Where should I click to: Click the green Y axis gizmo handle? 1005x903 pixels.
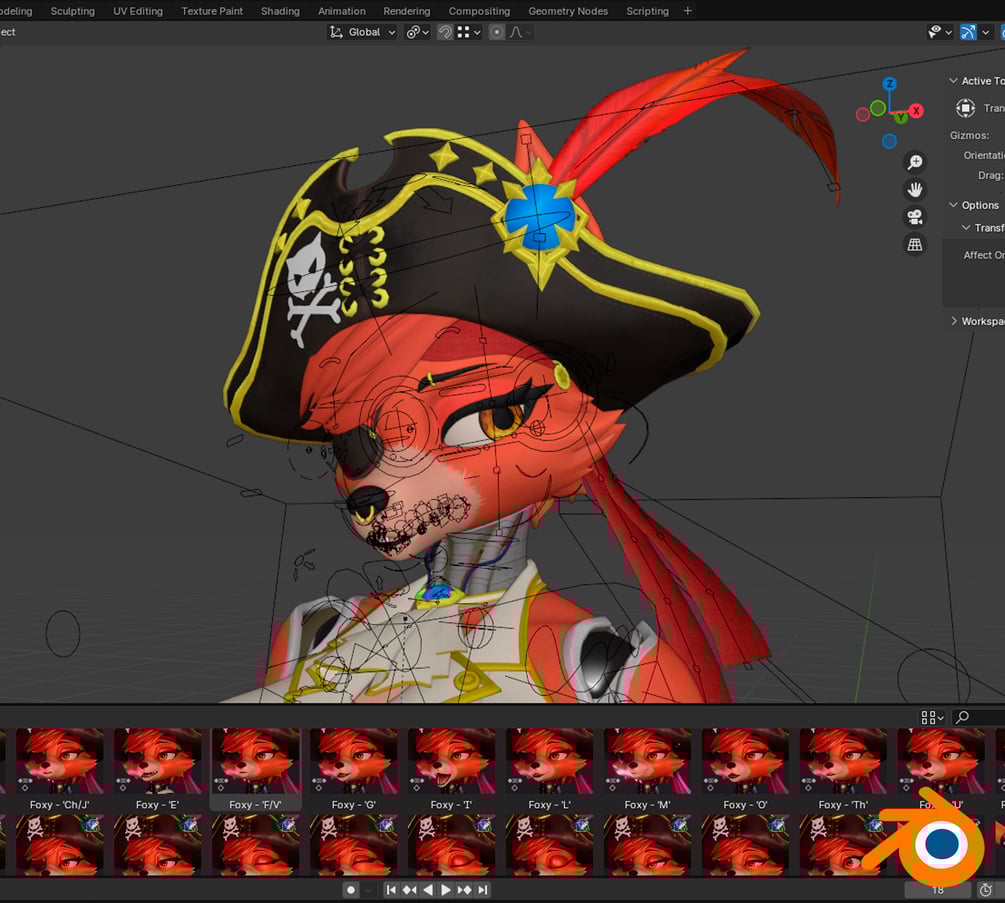[x=901, y=117]
